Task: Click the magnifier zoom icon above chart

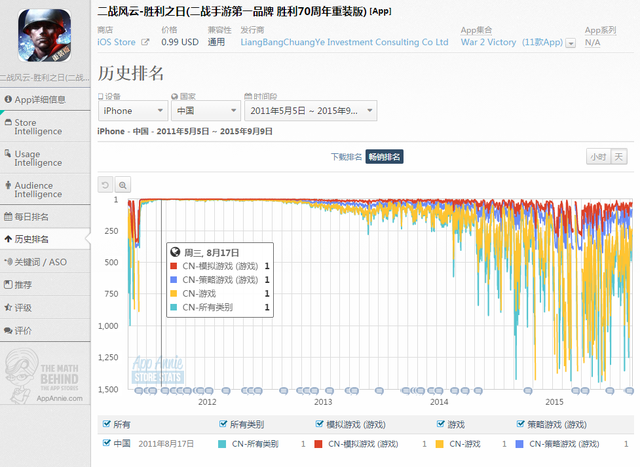Action: 122,185
